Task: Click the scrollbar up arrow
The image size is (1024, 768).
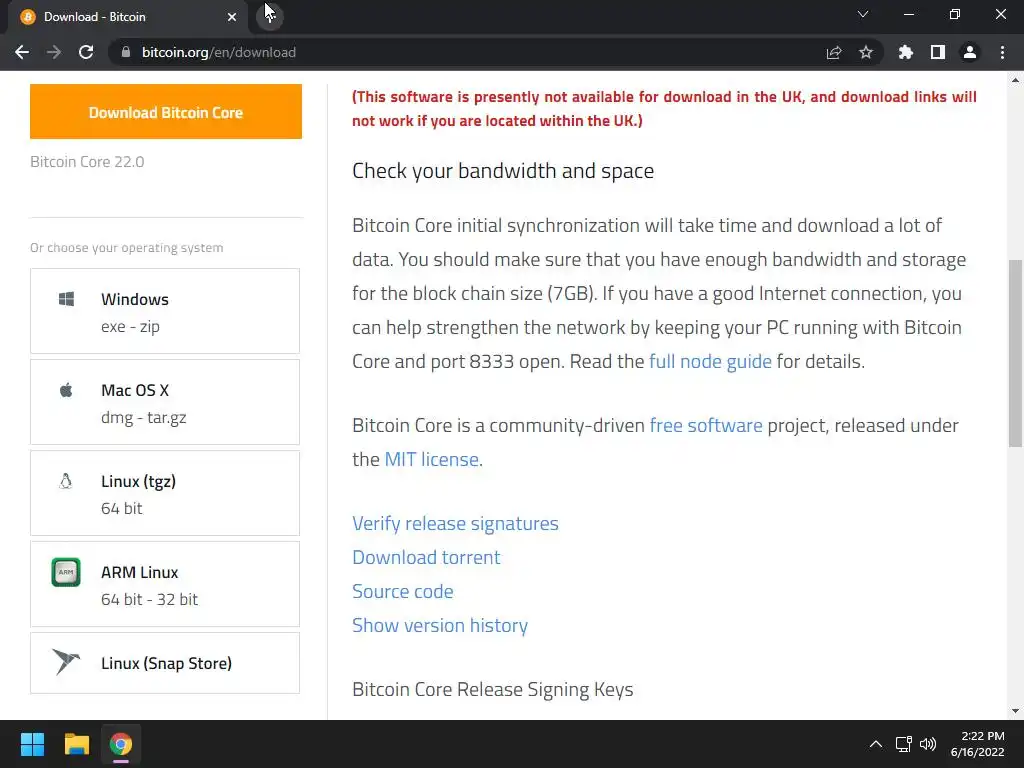Action: (1015, 80)
